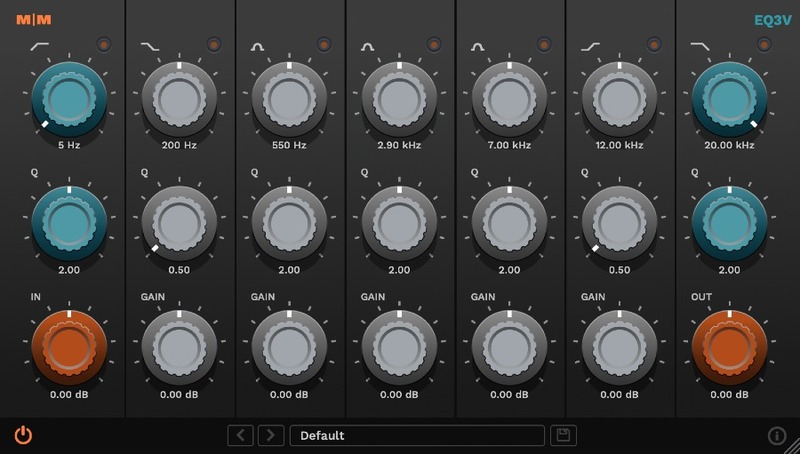The height and width of the screenshot is (454, 800).
Task: Click the GAIN knob of the 550 Hz band
Action: [289, 348]
